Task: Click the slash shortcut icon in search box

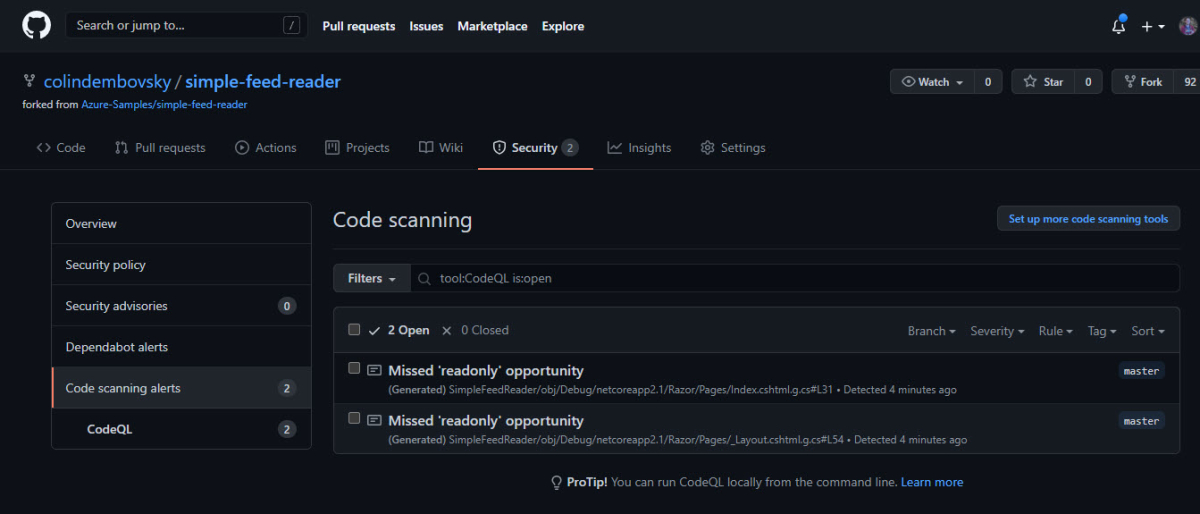Action: [291, 26]
